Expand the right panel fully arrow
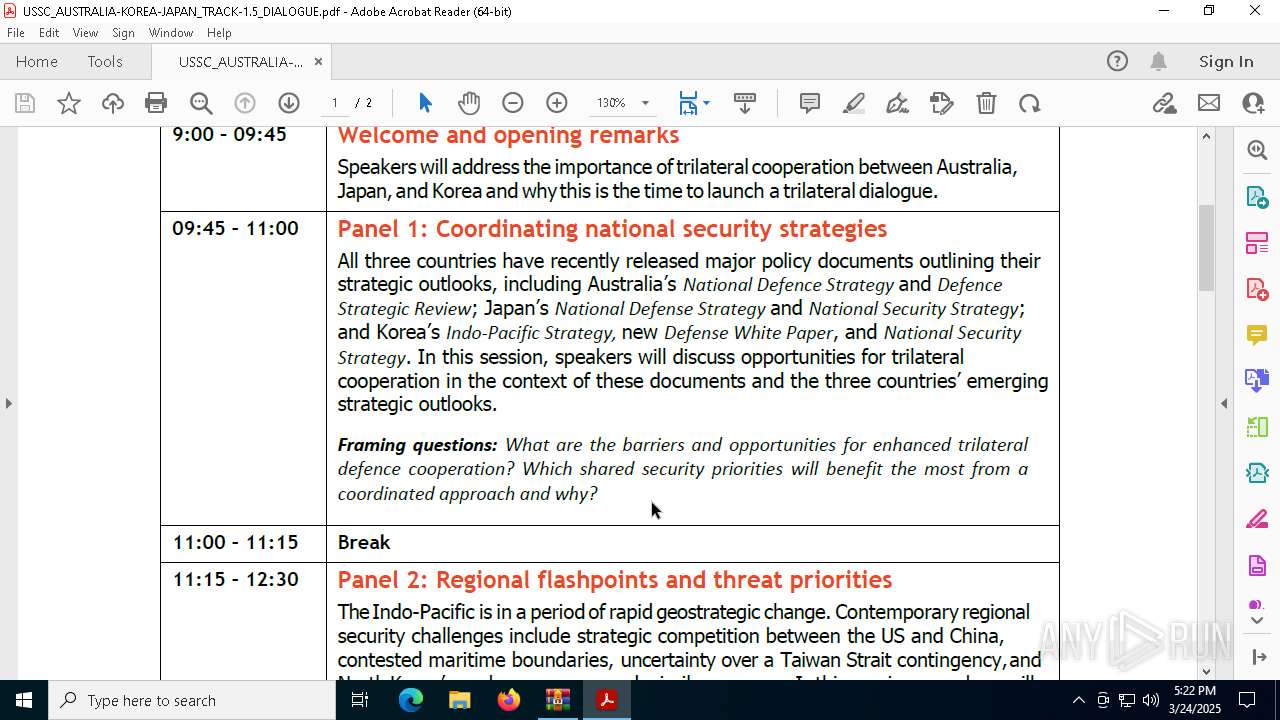Screen dimensions: 1280x720 (1258, 656)
